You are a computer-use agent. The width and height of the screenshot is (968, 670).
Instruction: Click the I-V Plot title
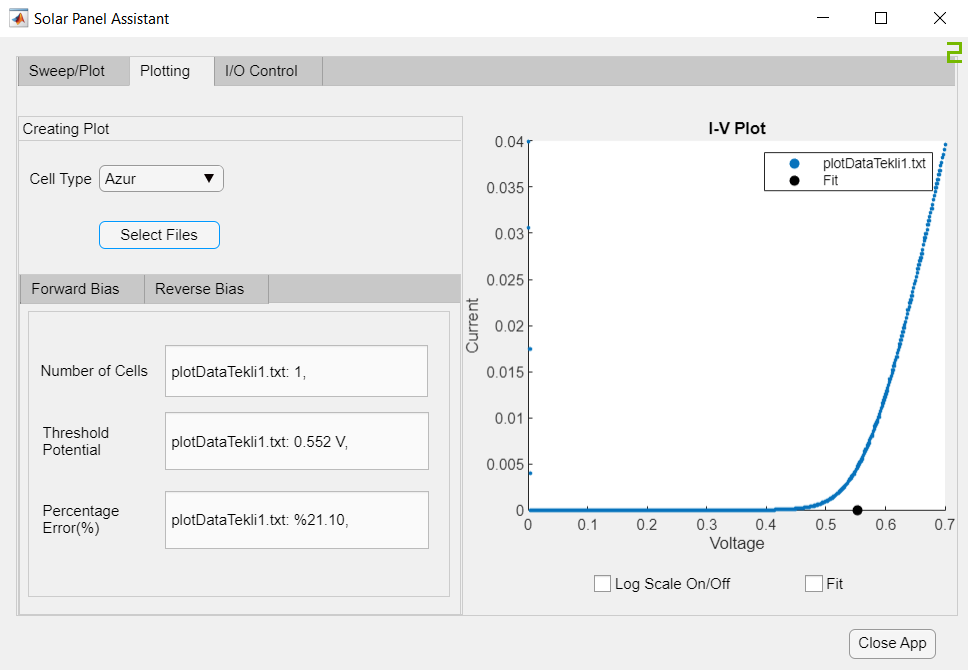[737, 128]
